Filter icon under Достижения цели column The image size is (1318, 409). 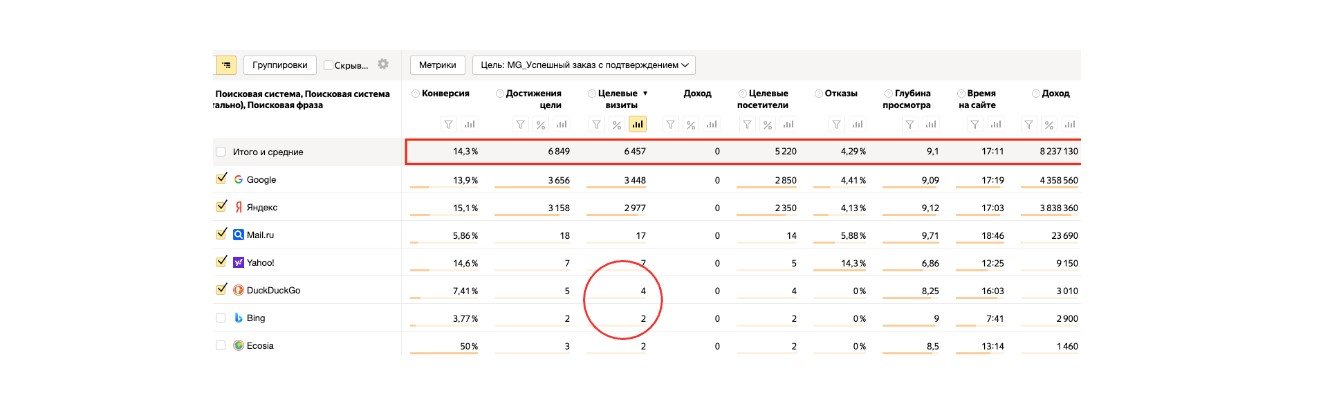(520, 124)
